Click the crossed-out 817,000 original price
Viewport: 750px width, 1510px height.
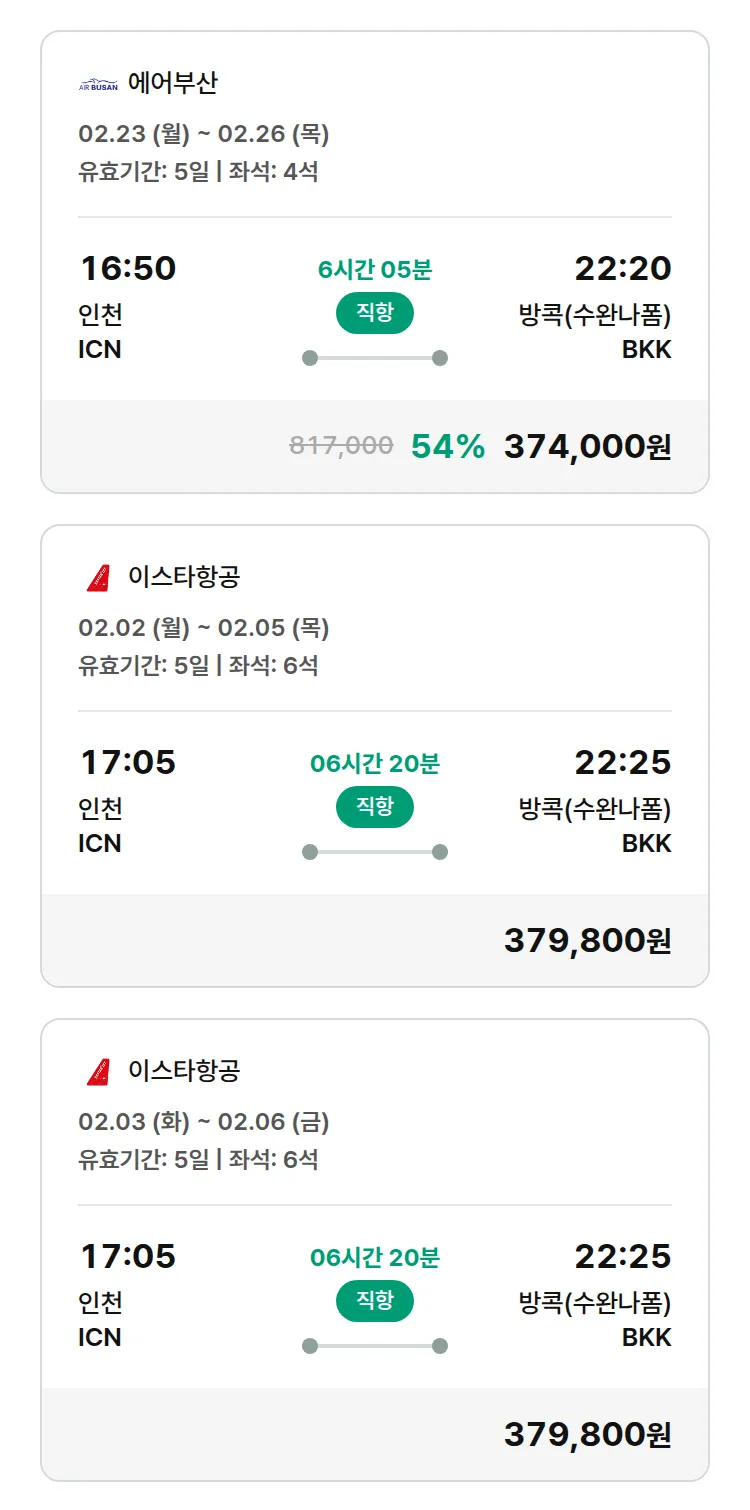coord(341,446)
